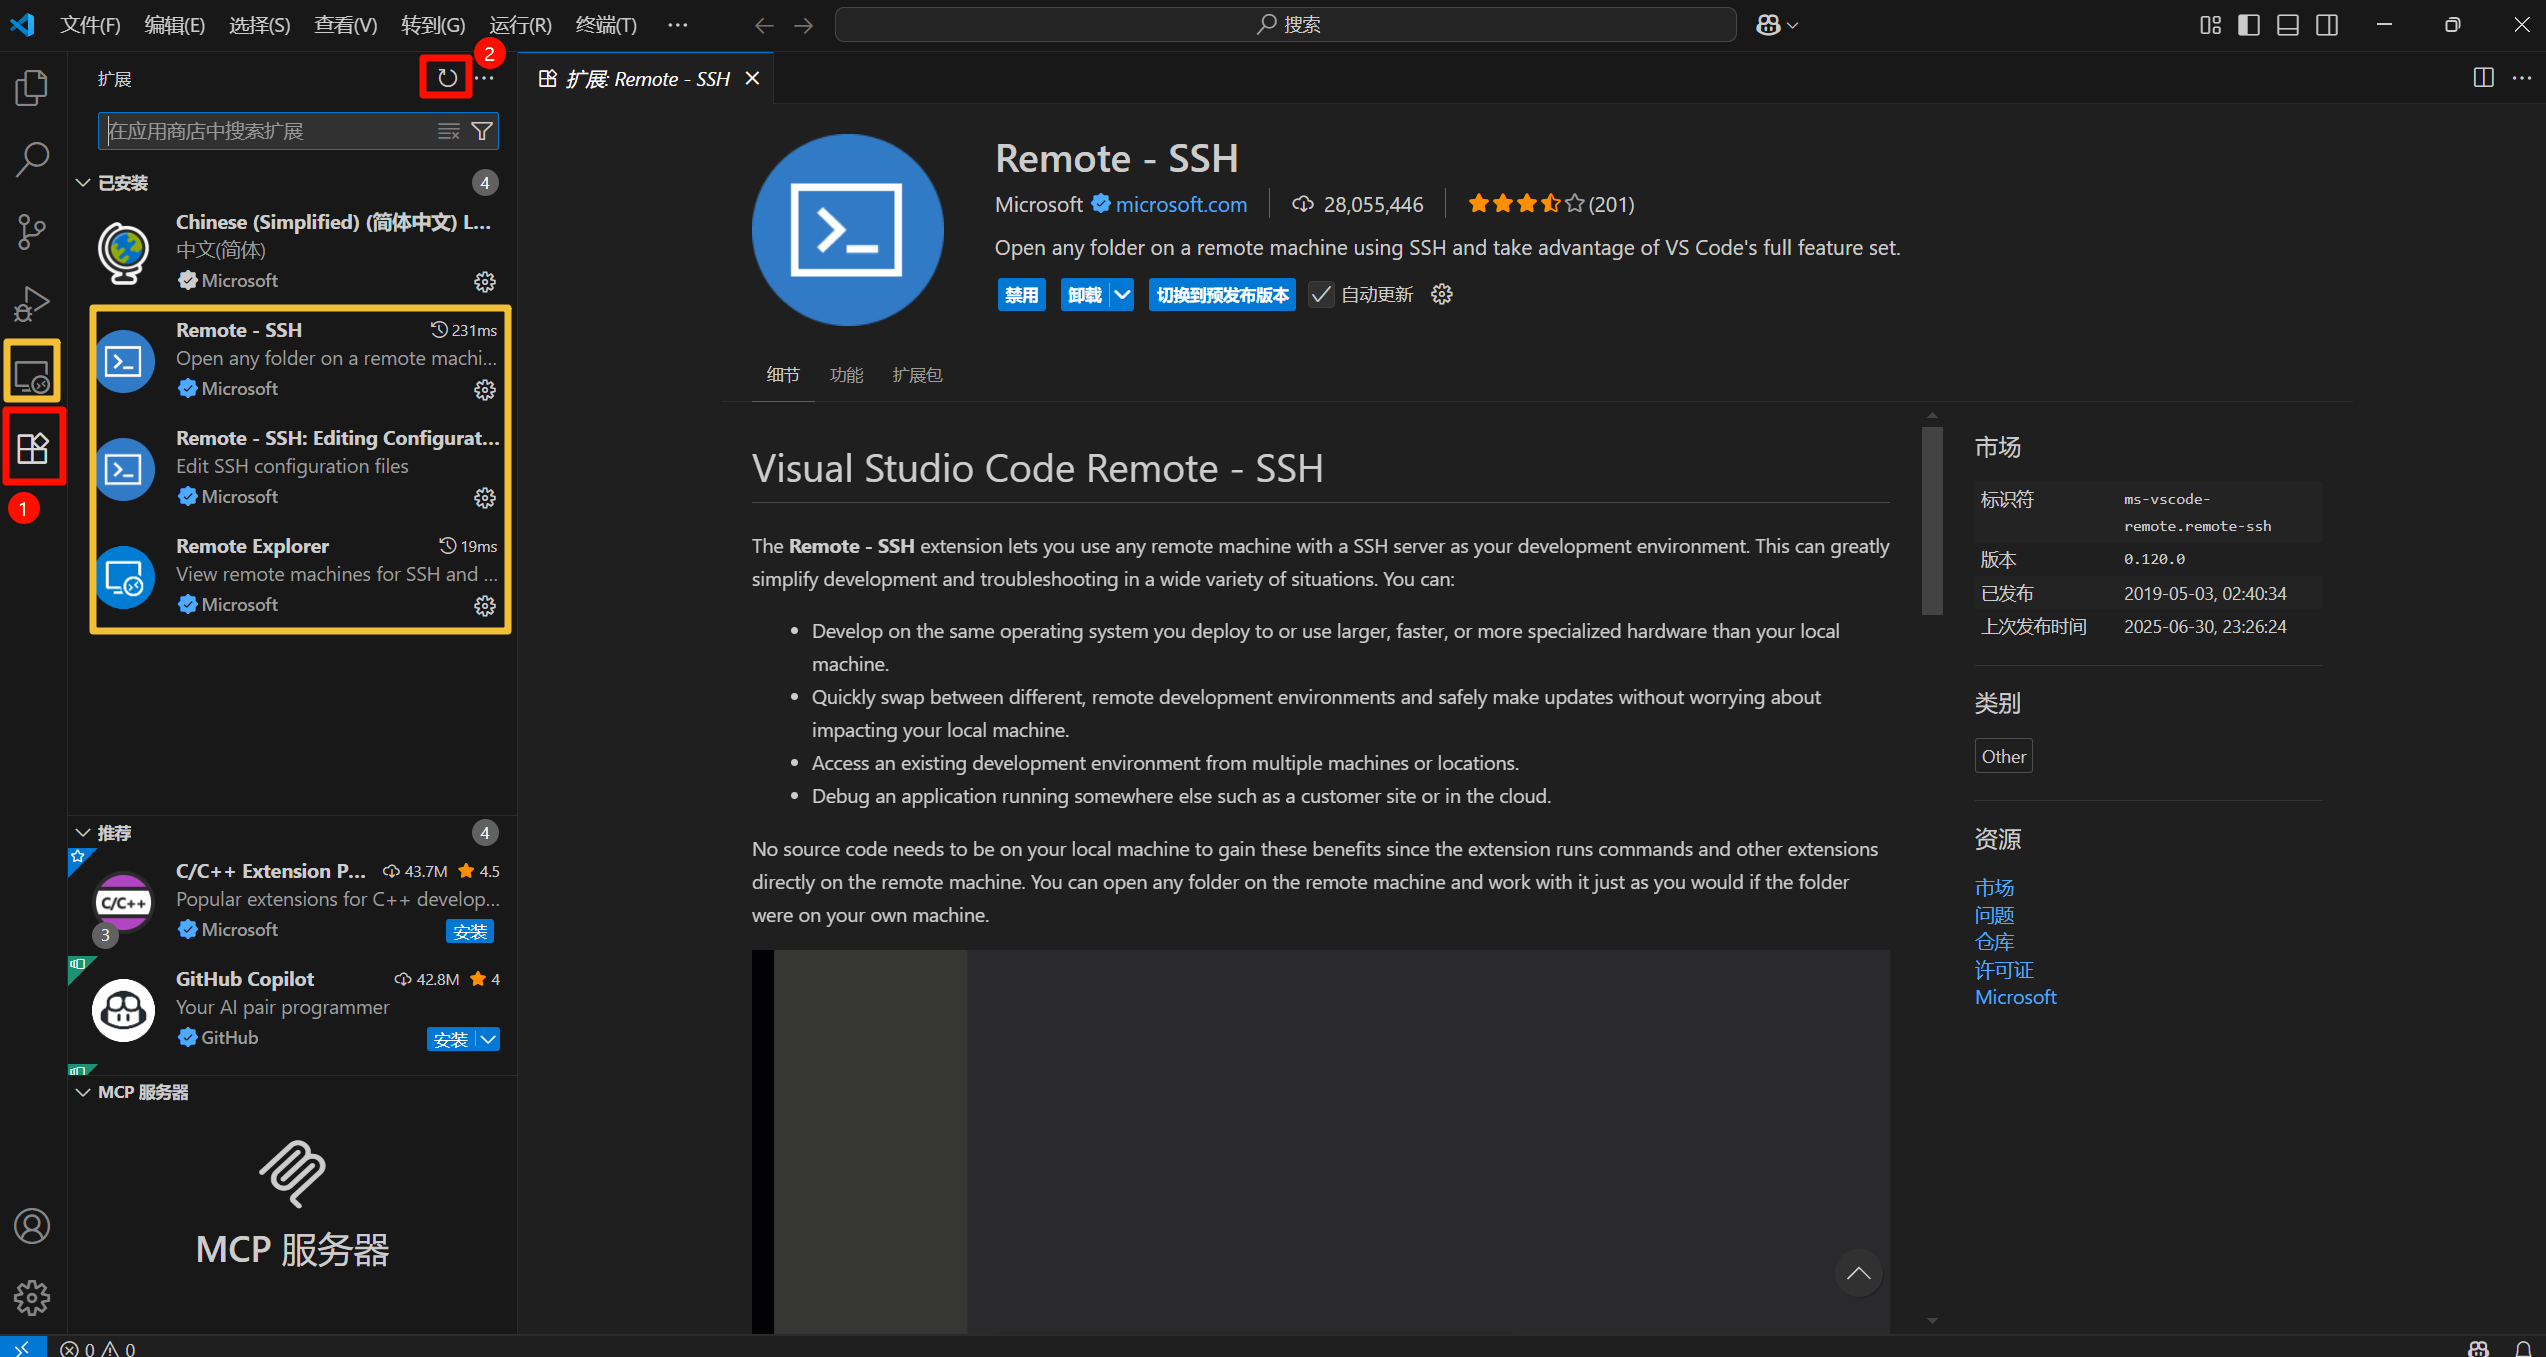Toggle primary sidebar visibility
The image size is (2546, 1357).
coord(2249,25)
